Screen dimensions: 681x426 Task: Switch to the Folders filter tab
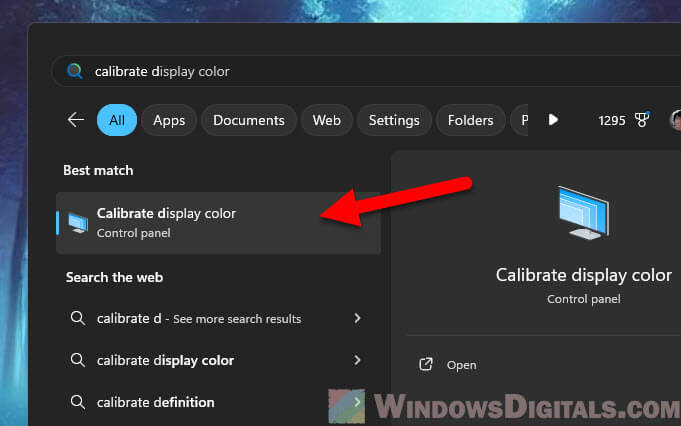coord(470,120)
